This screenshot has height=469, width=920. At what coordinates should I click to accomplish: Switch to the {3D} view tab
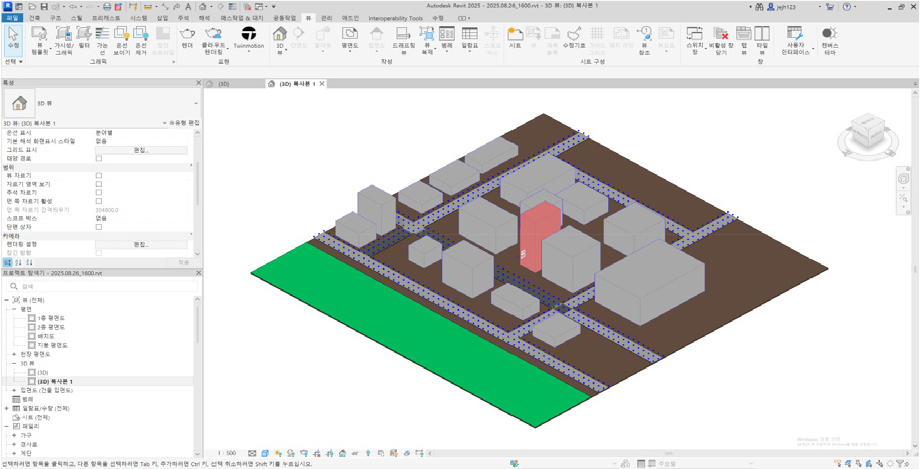tap(224, 84)
